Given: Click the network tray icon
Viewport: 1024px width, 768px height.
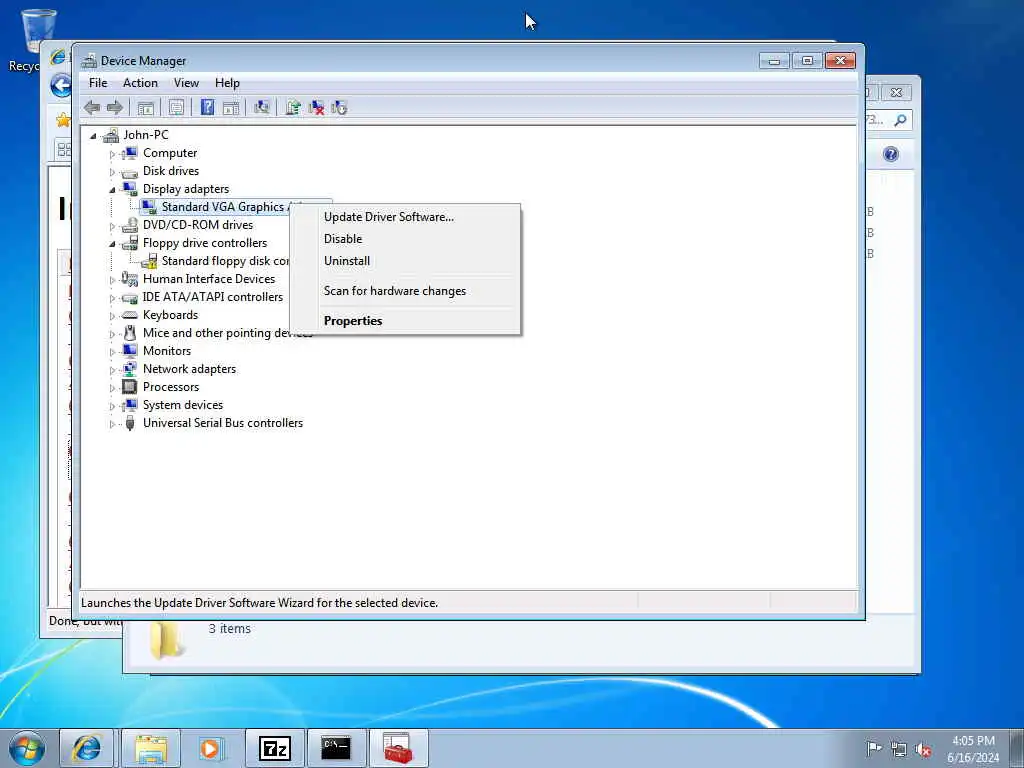Looking at the screenshot, I should click(x=899, y=750).
